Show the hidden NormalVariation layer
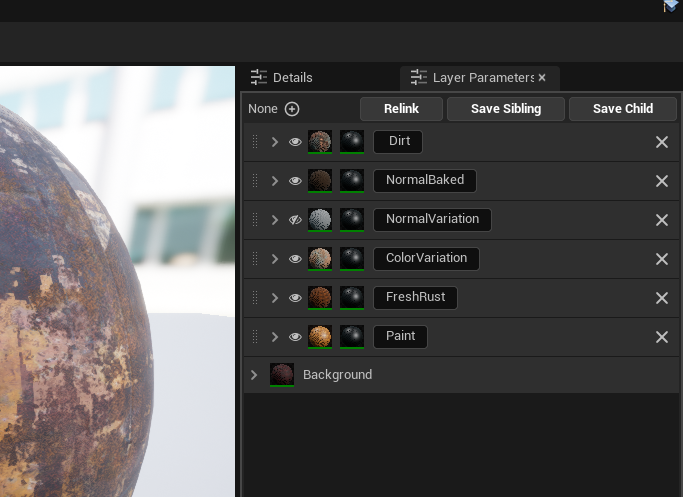 295,220
